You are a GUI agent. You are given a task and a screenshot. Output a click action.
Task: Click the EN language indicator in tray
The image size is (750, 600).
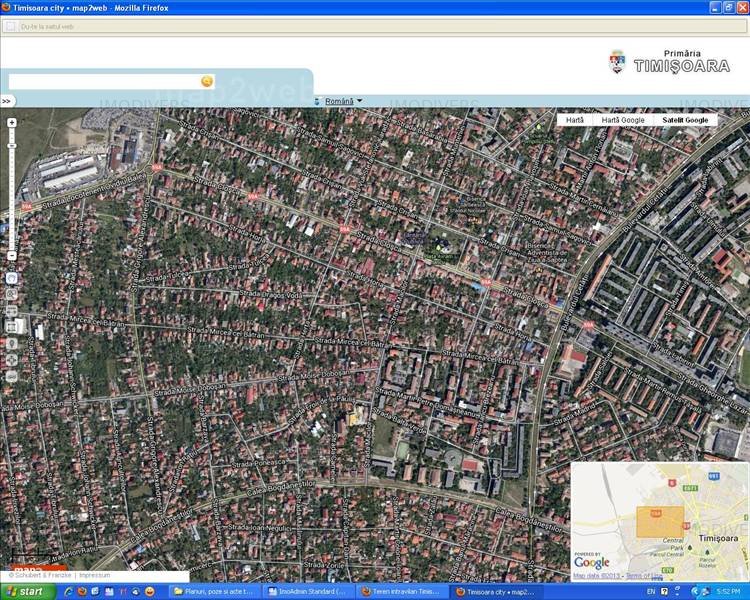click(651, 592)
